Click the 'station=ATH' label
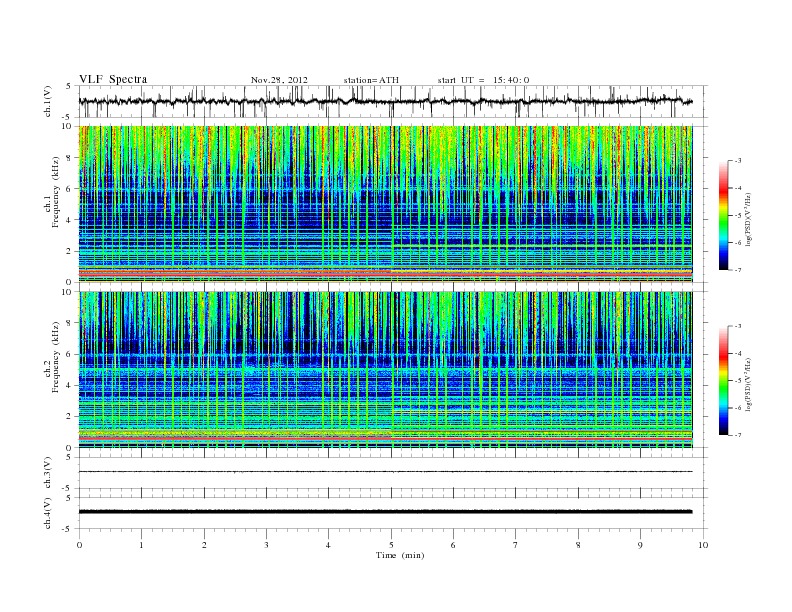Viewport: 792px width, 612px height. tap(371, 80)
